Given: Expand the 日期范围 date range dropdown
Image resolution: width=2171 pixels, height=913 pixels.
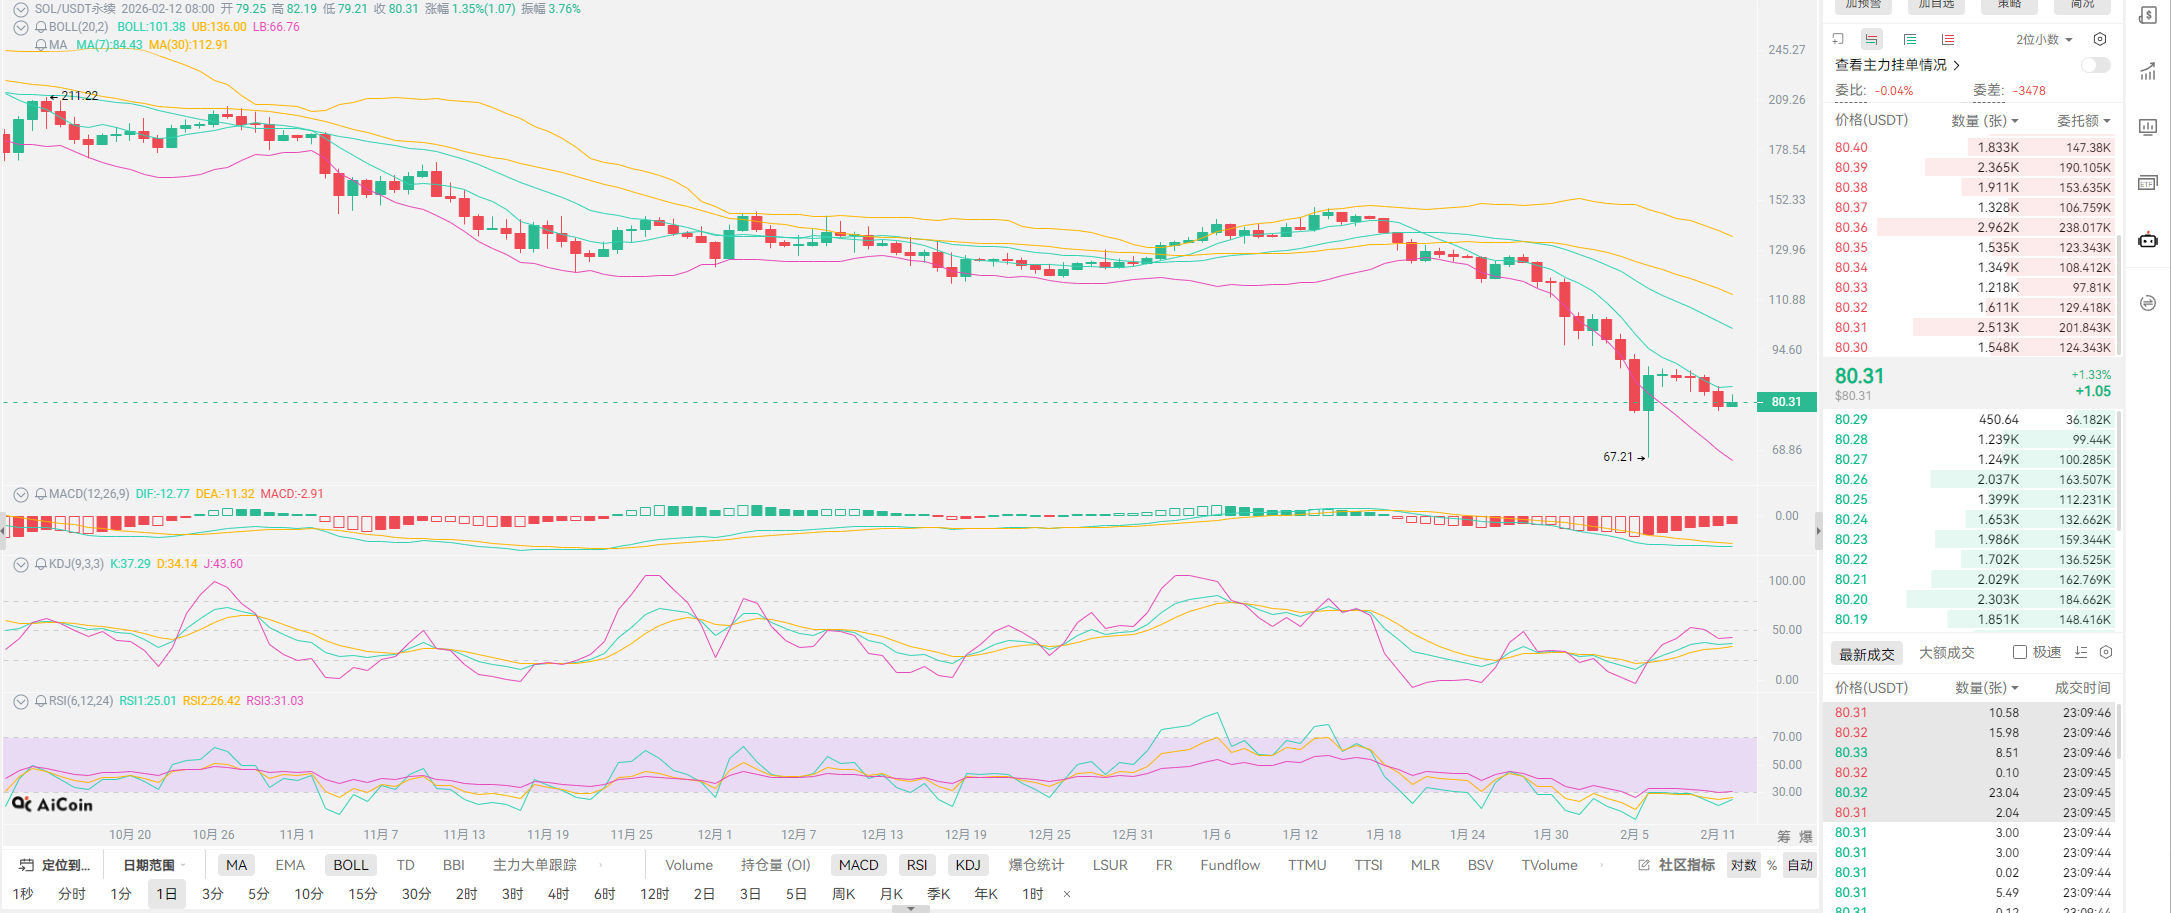Looking at the screenshot, I should tap(154, 865).
